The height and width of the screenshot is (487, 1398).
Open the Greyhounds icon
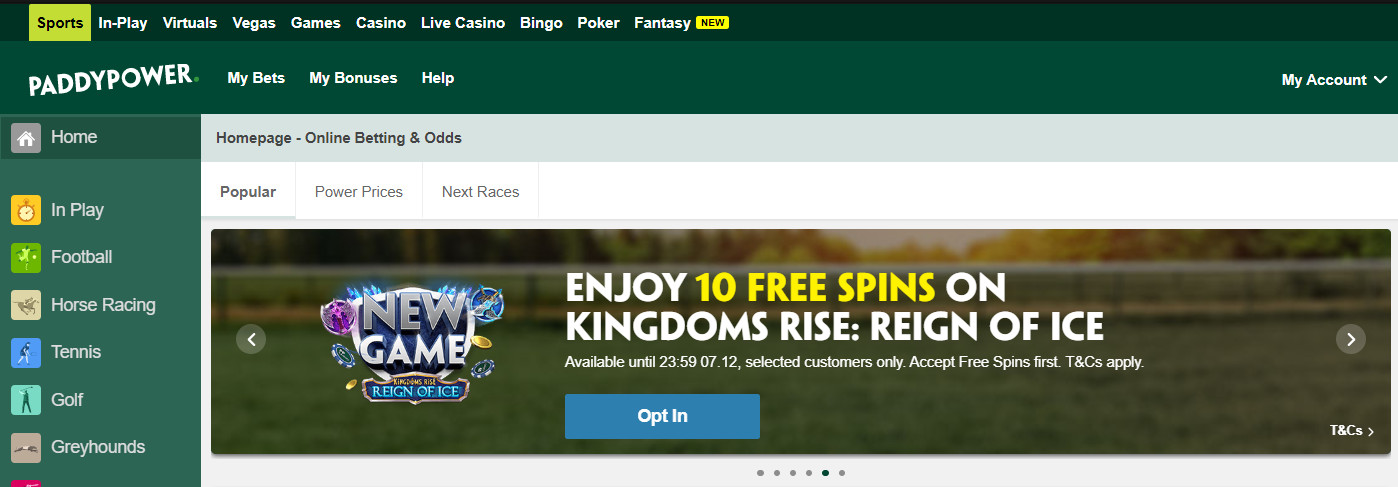[x=26, y=447]
